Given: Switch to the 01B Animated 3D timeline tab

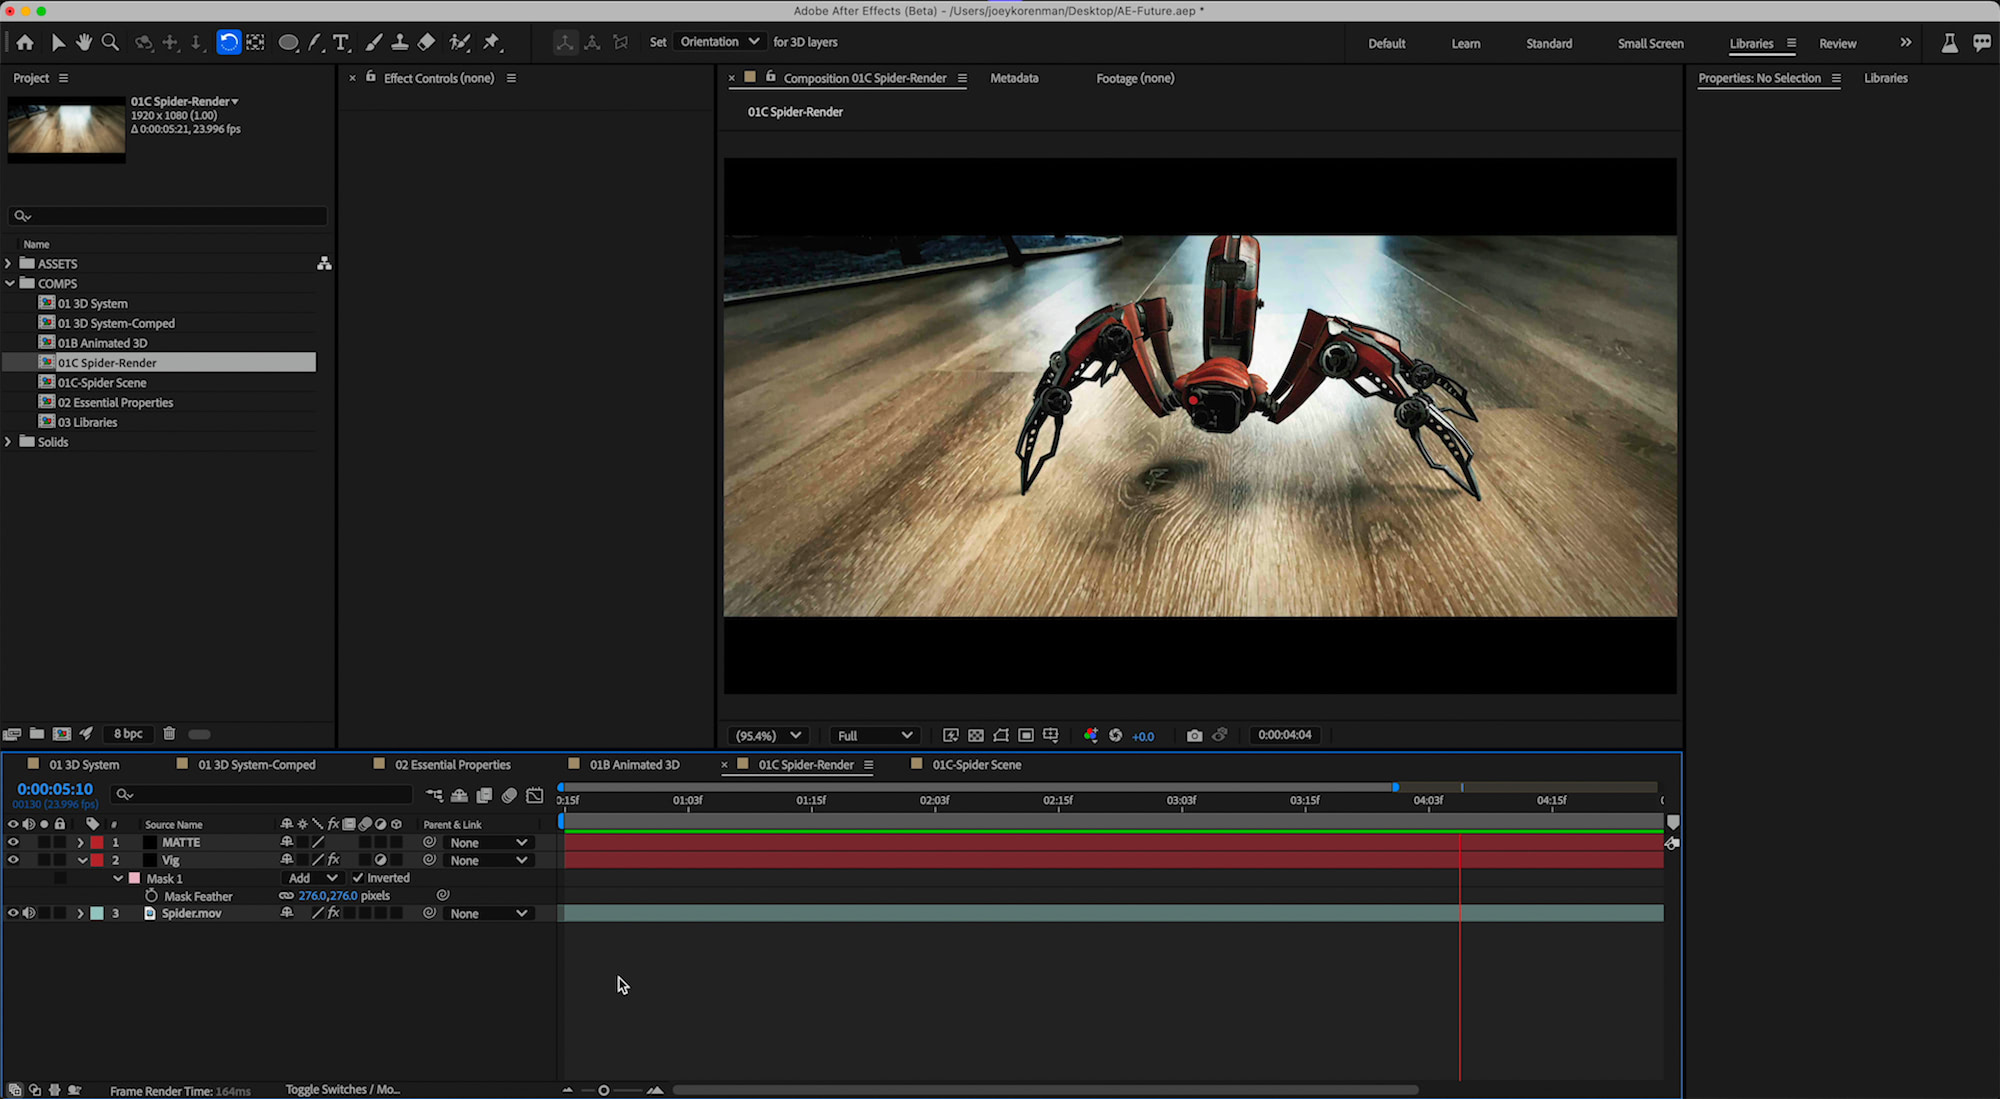Looking at the screenshot, I should (x=633, y=764).
